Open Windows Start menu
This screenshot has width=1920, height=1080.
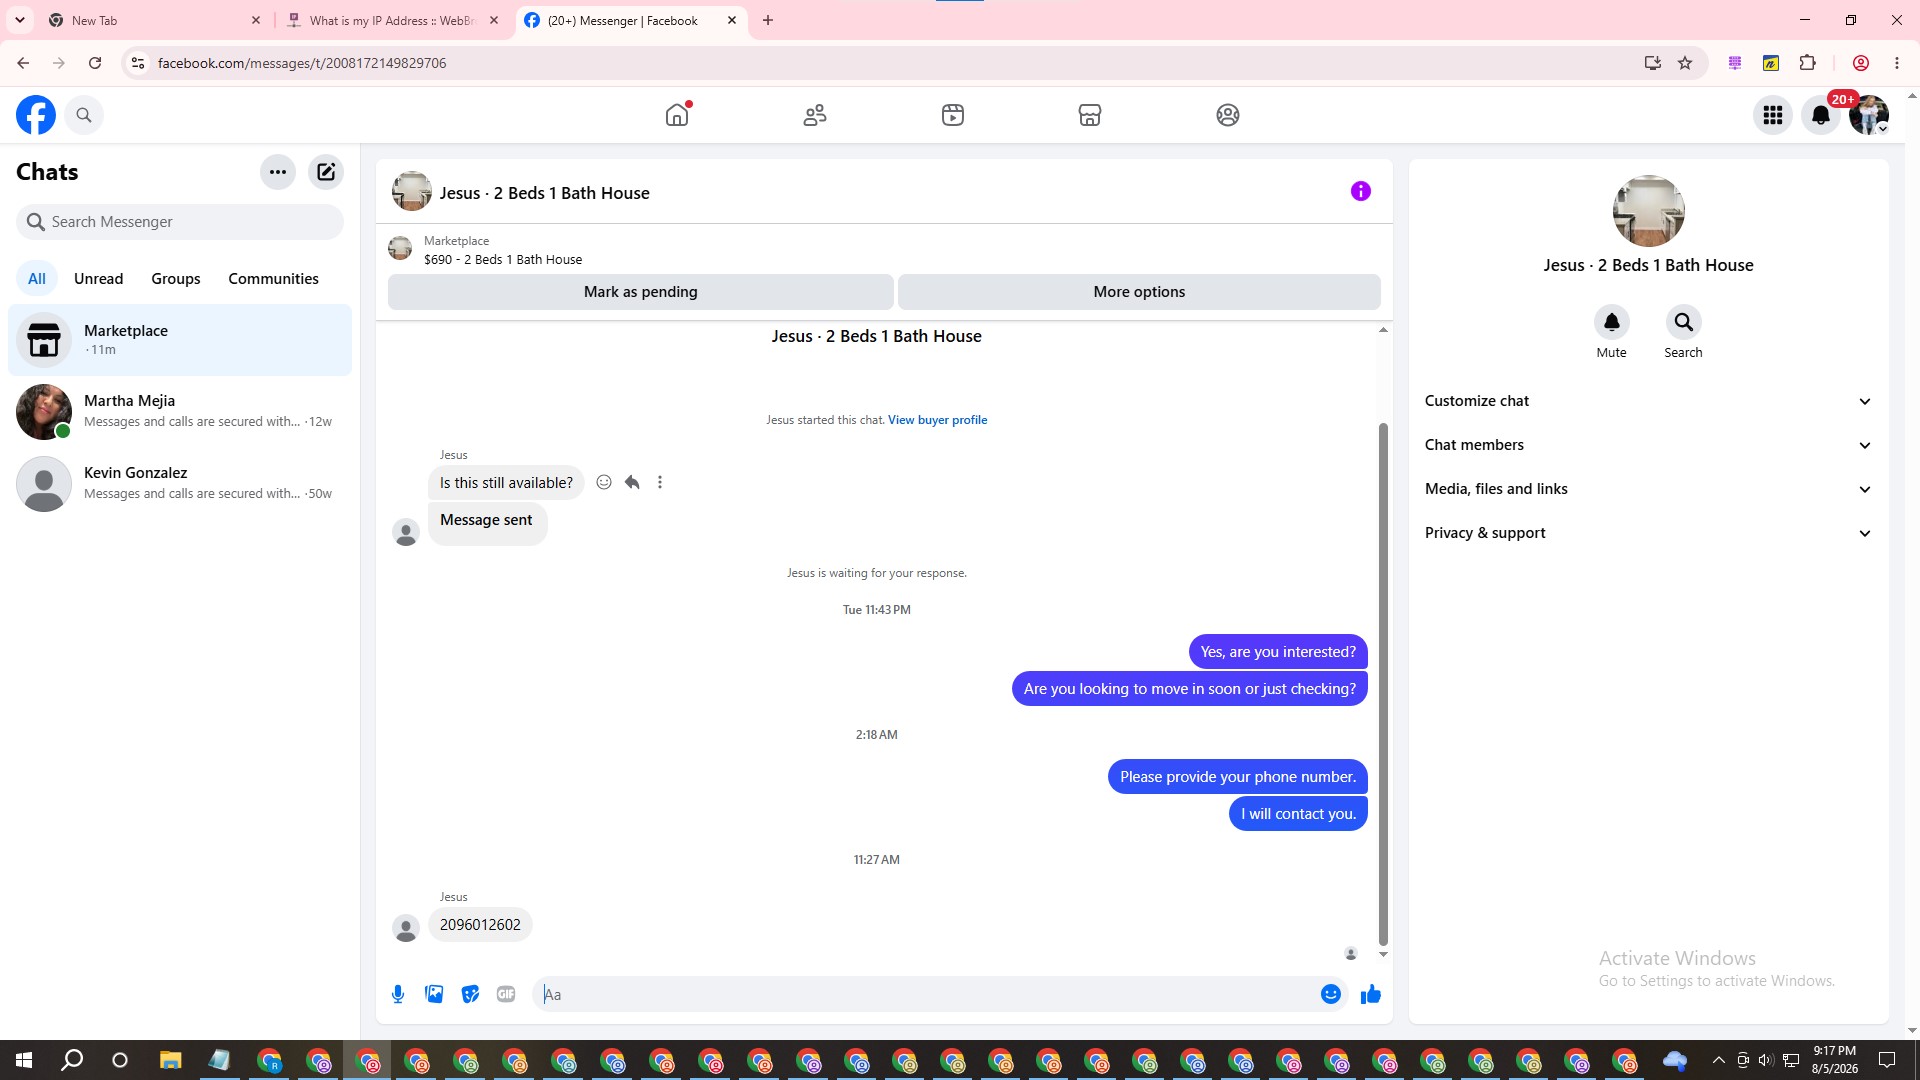click(24, 1060)
